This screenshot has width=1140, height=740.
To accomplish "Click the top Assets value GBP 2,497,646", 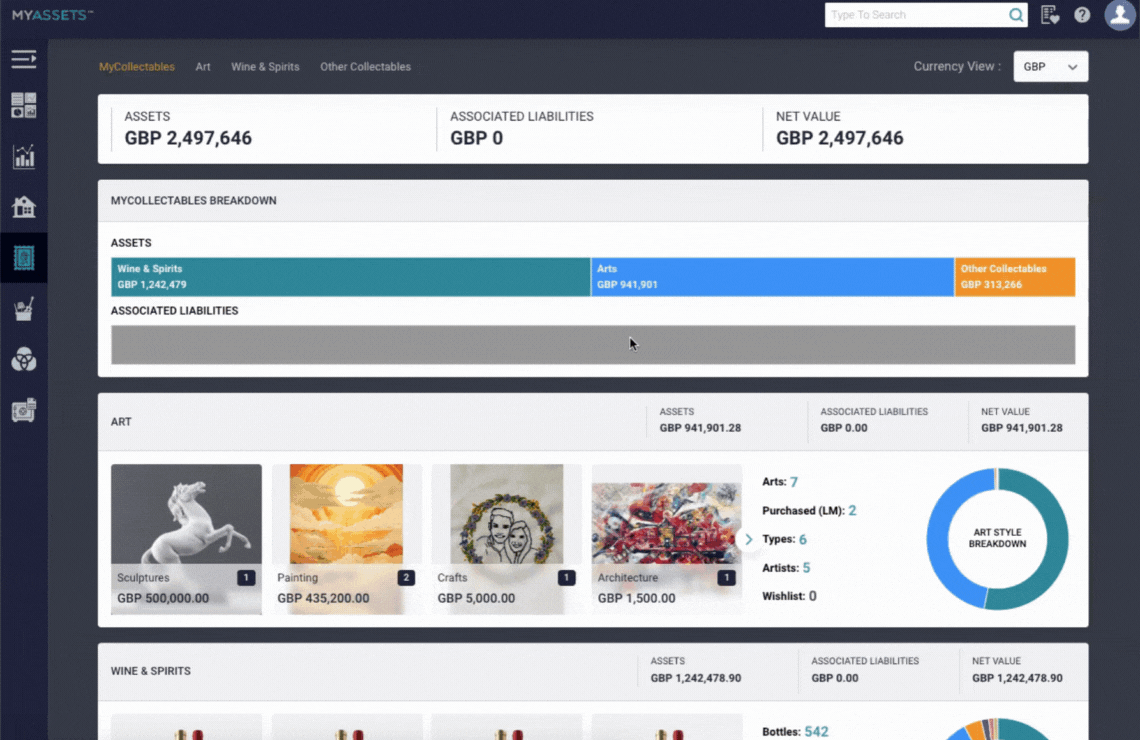I will point(188,138).
